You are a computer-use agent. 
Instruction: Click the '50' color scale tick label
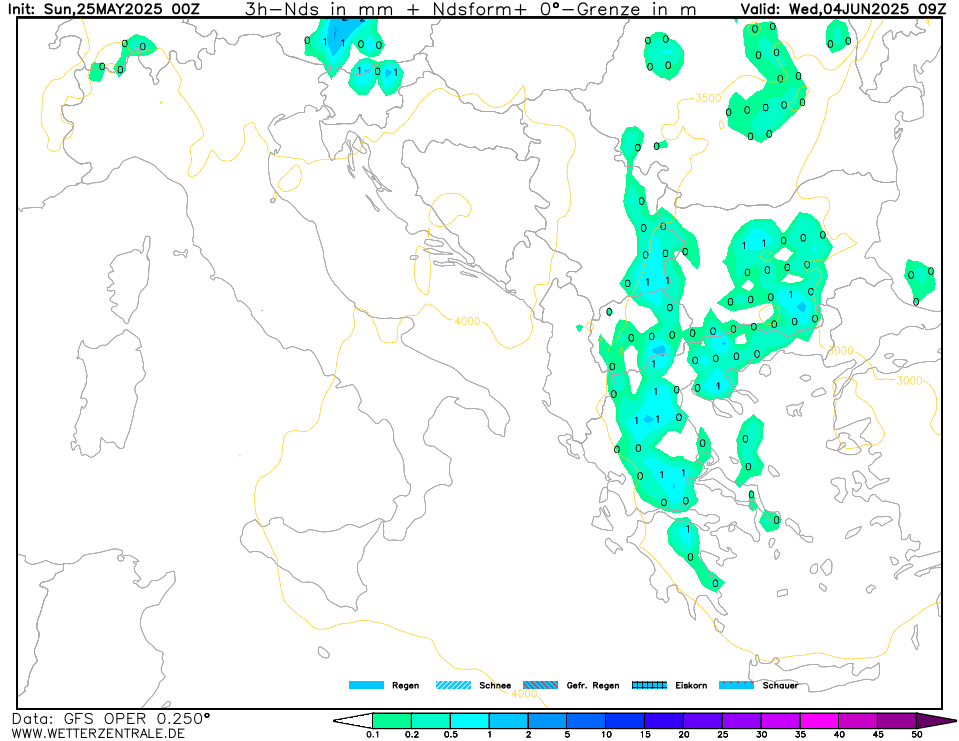coord(917,734)
